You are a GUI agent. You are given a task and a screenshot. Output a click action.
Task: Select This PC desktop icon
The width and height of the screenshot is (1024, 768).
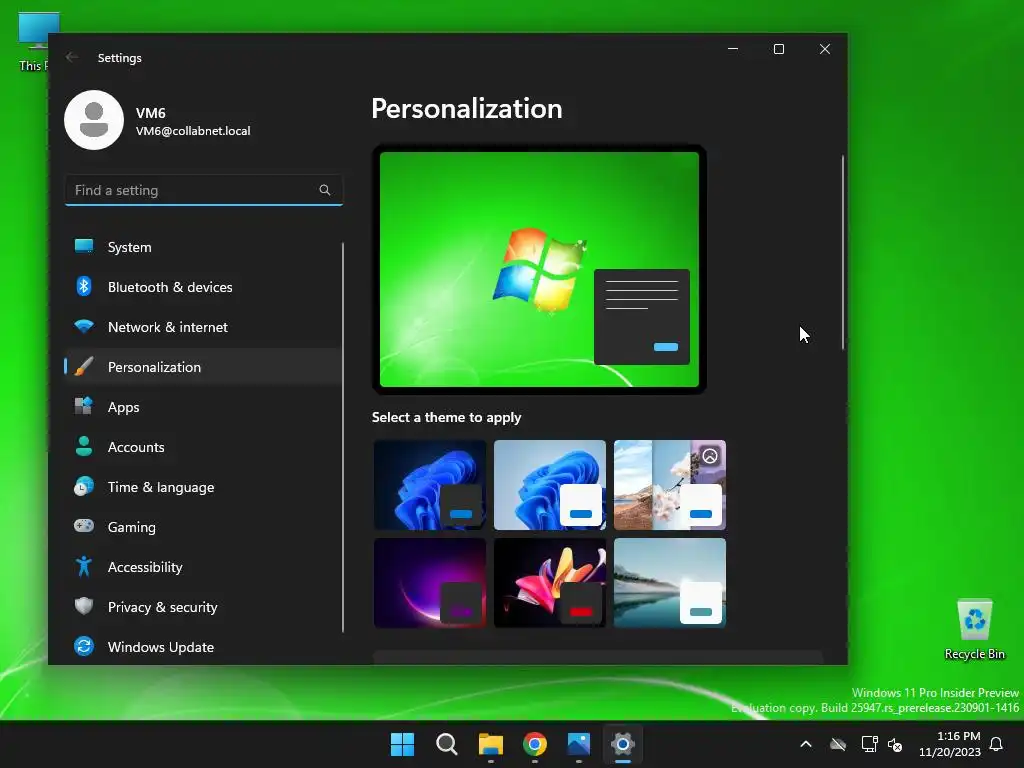click(x=34, y=40)
